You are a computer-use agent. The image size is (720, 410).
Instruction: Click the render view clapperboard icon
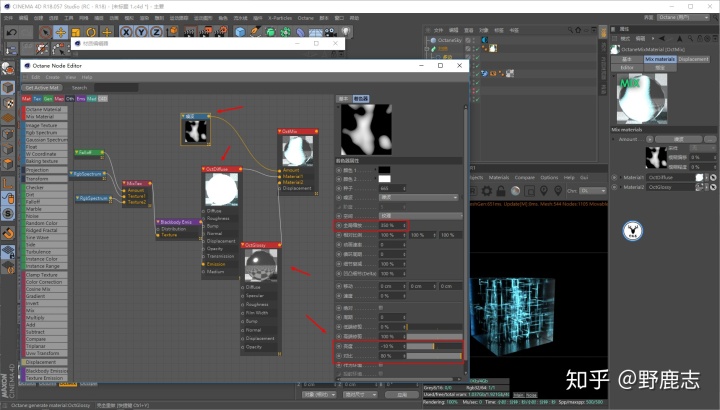pos(190,32)
